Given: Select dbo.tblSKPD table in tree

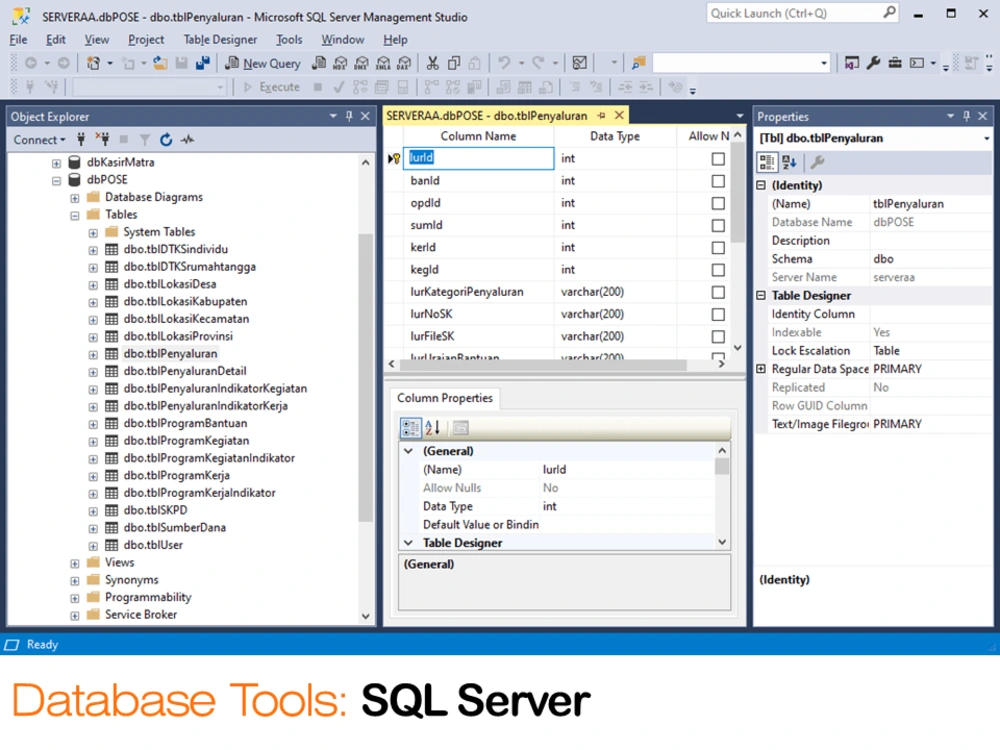Looking at the screenshot, I should pyautogui.click(x=156, y=510).
